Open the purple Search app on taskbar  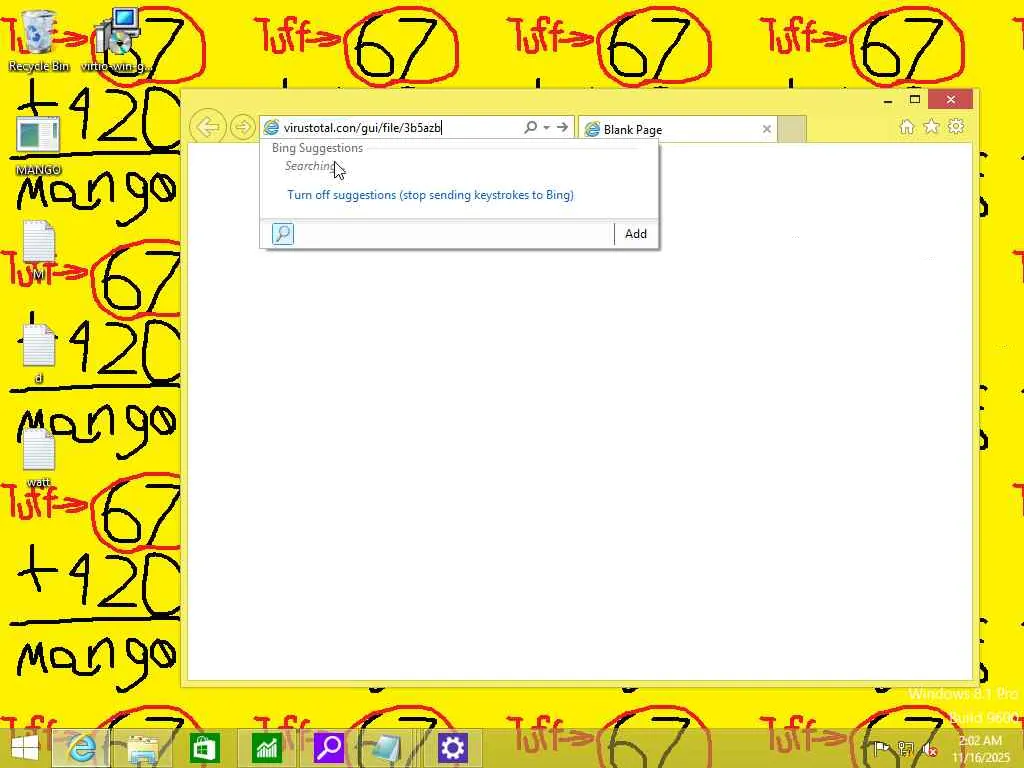[328, 748]
